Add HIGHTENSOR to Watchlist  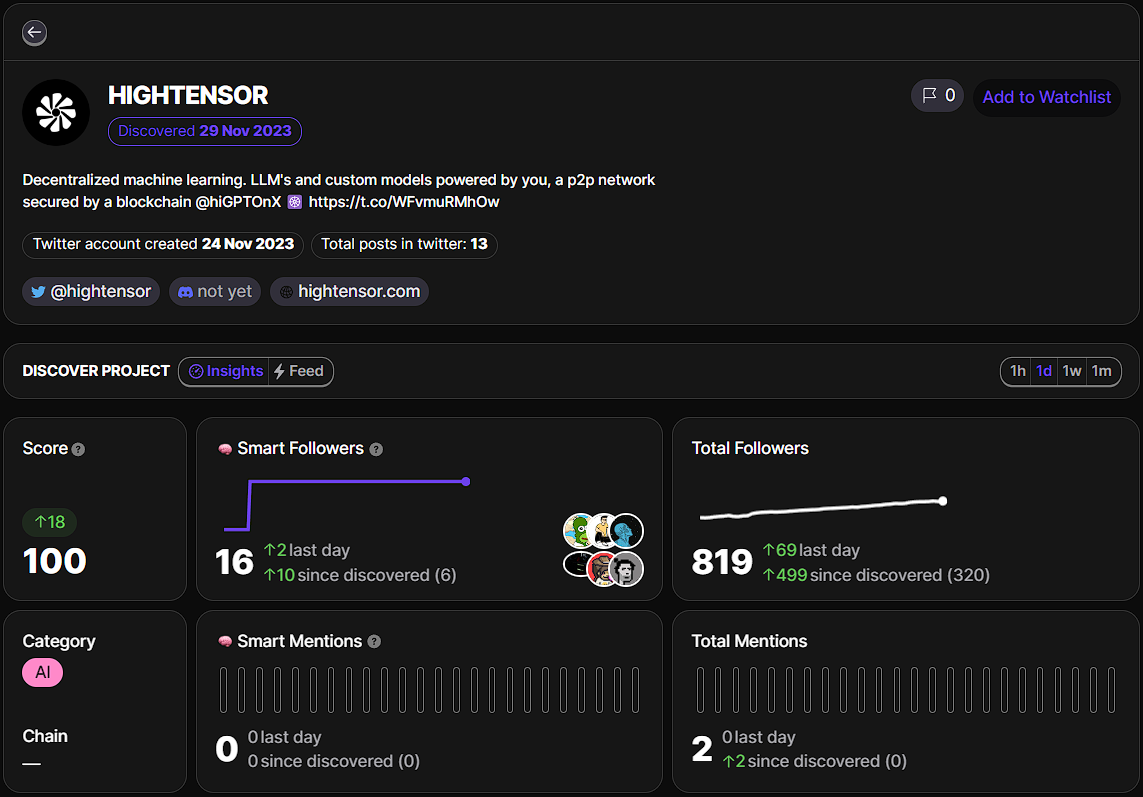pyautogui.click(x=1046, y=97)
